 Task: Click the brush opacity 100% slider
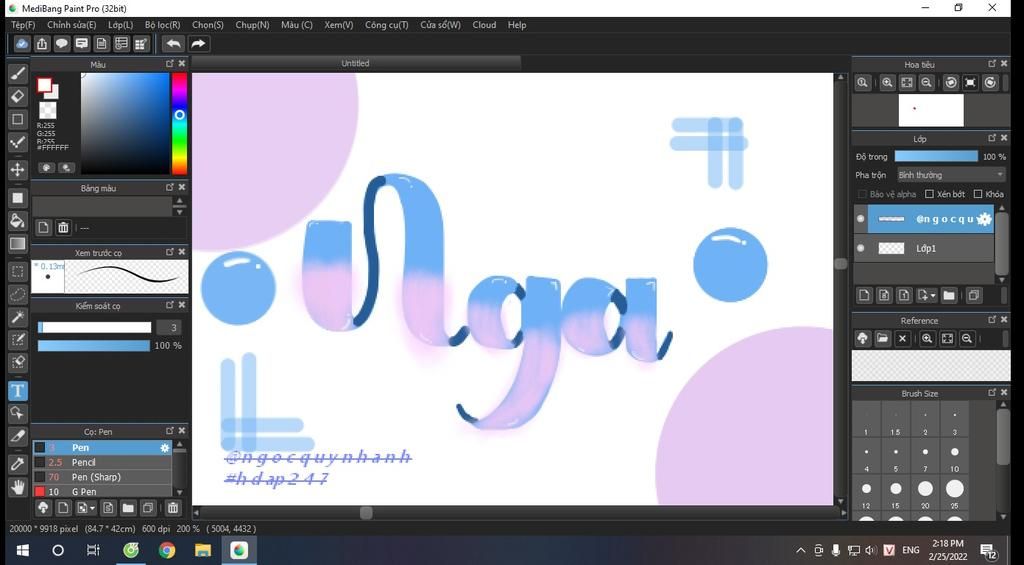coord(95,346)
